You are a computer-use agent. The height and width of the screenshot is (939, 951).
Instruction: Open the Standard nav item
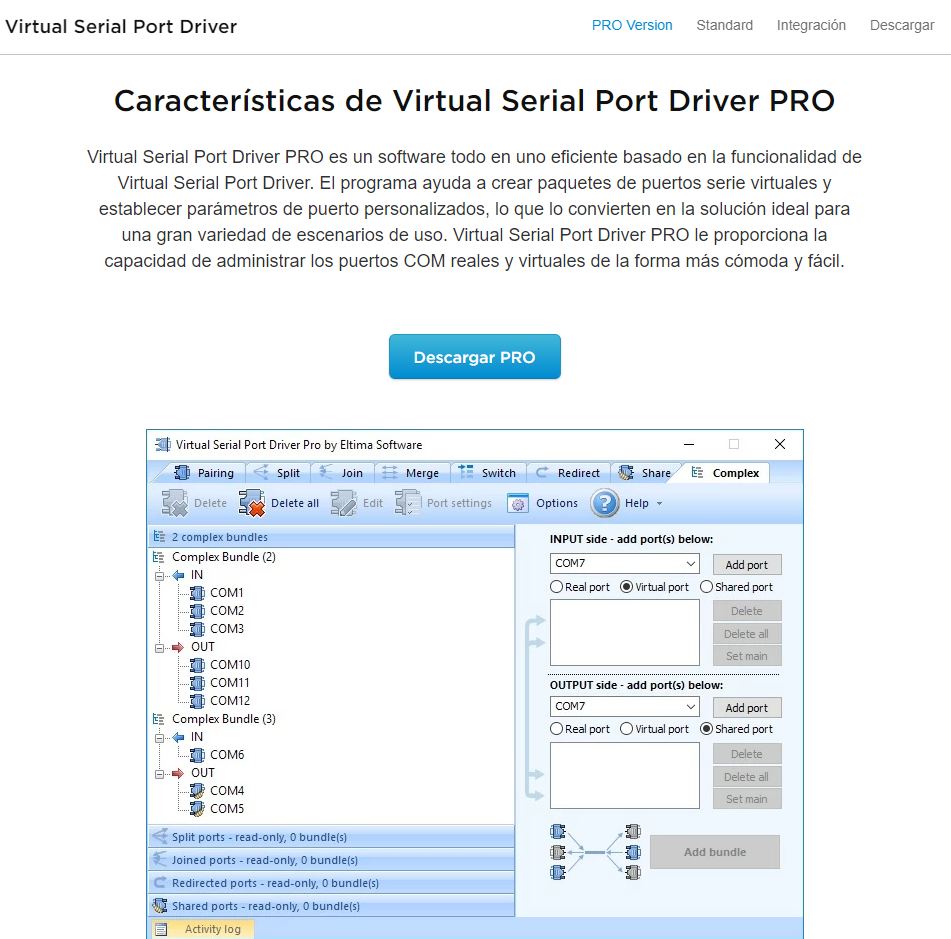(x=724, y=25)
